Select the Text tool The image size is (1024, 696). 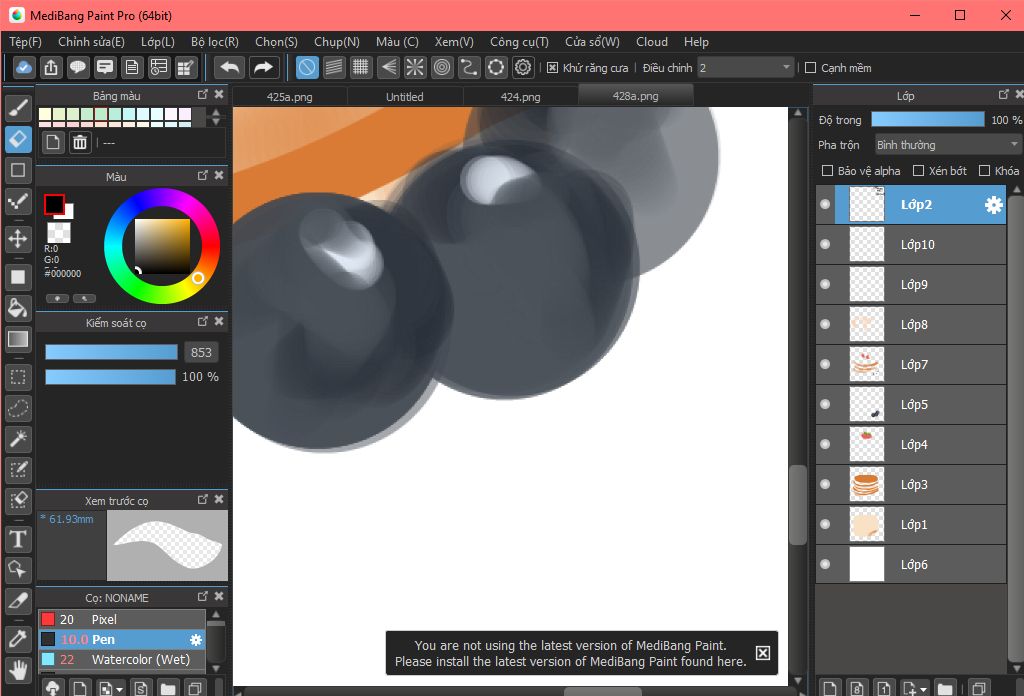(18, 539)
